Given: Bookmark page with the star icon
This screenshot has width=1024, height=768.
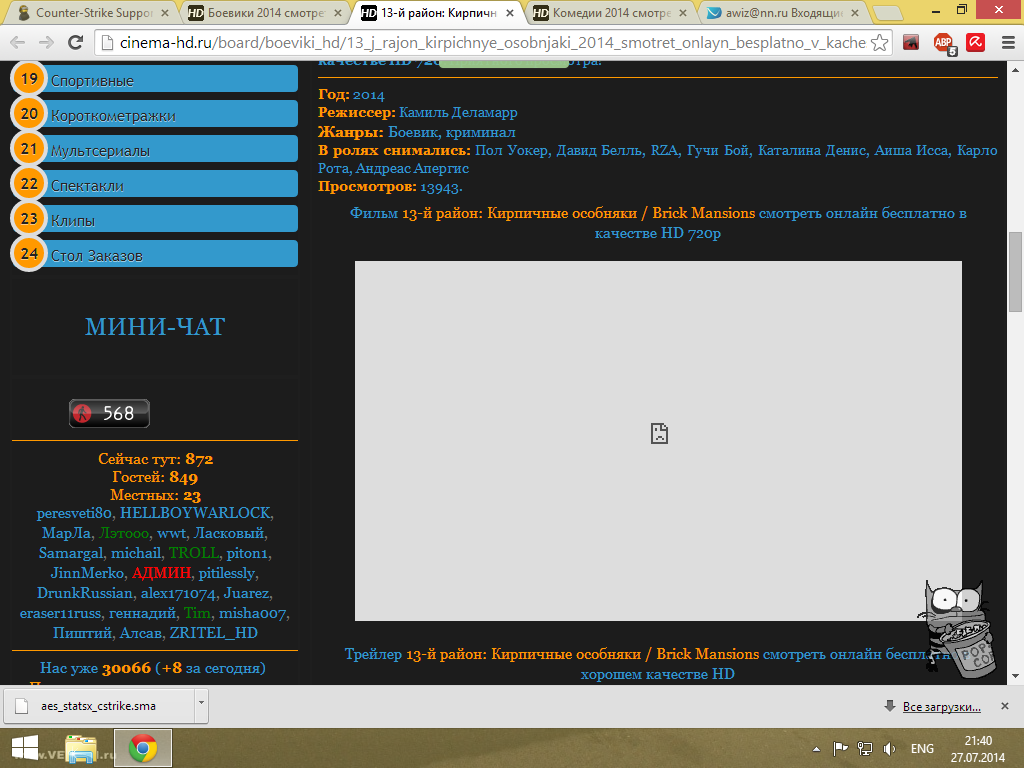Looking at the screenshot, I should (x=880, y=43).
